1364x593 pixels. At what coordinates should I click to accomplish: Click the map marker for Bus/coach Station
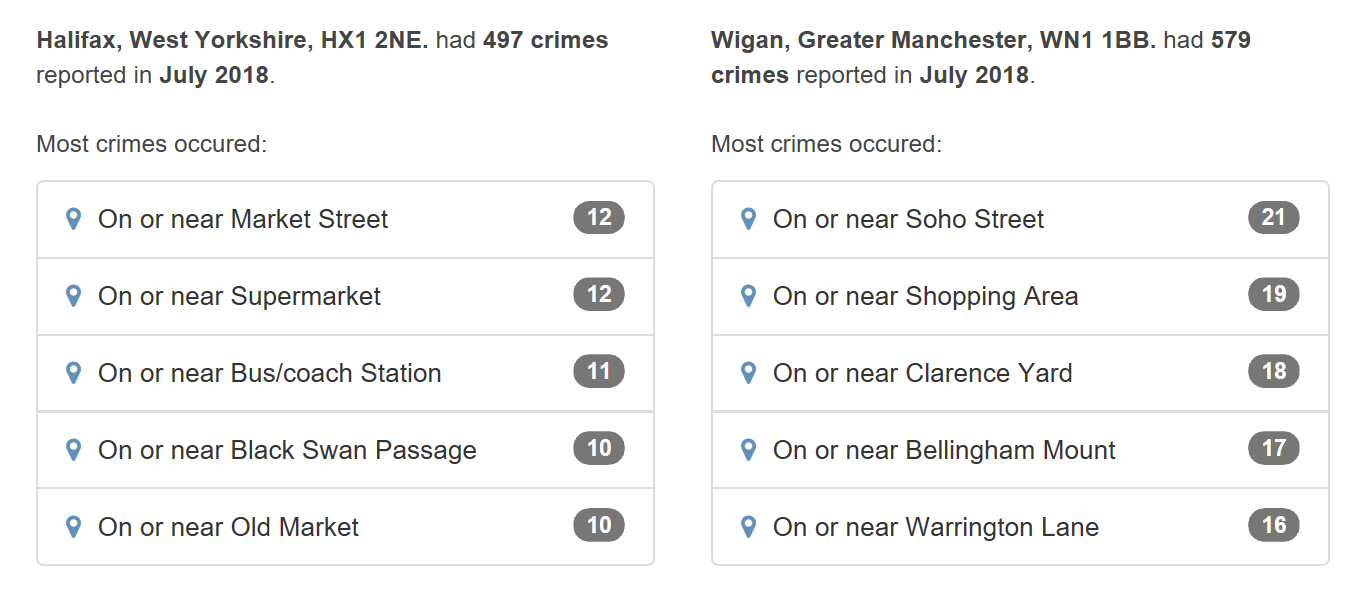tap(72, 373)
